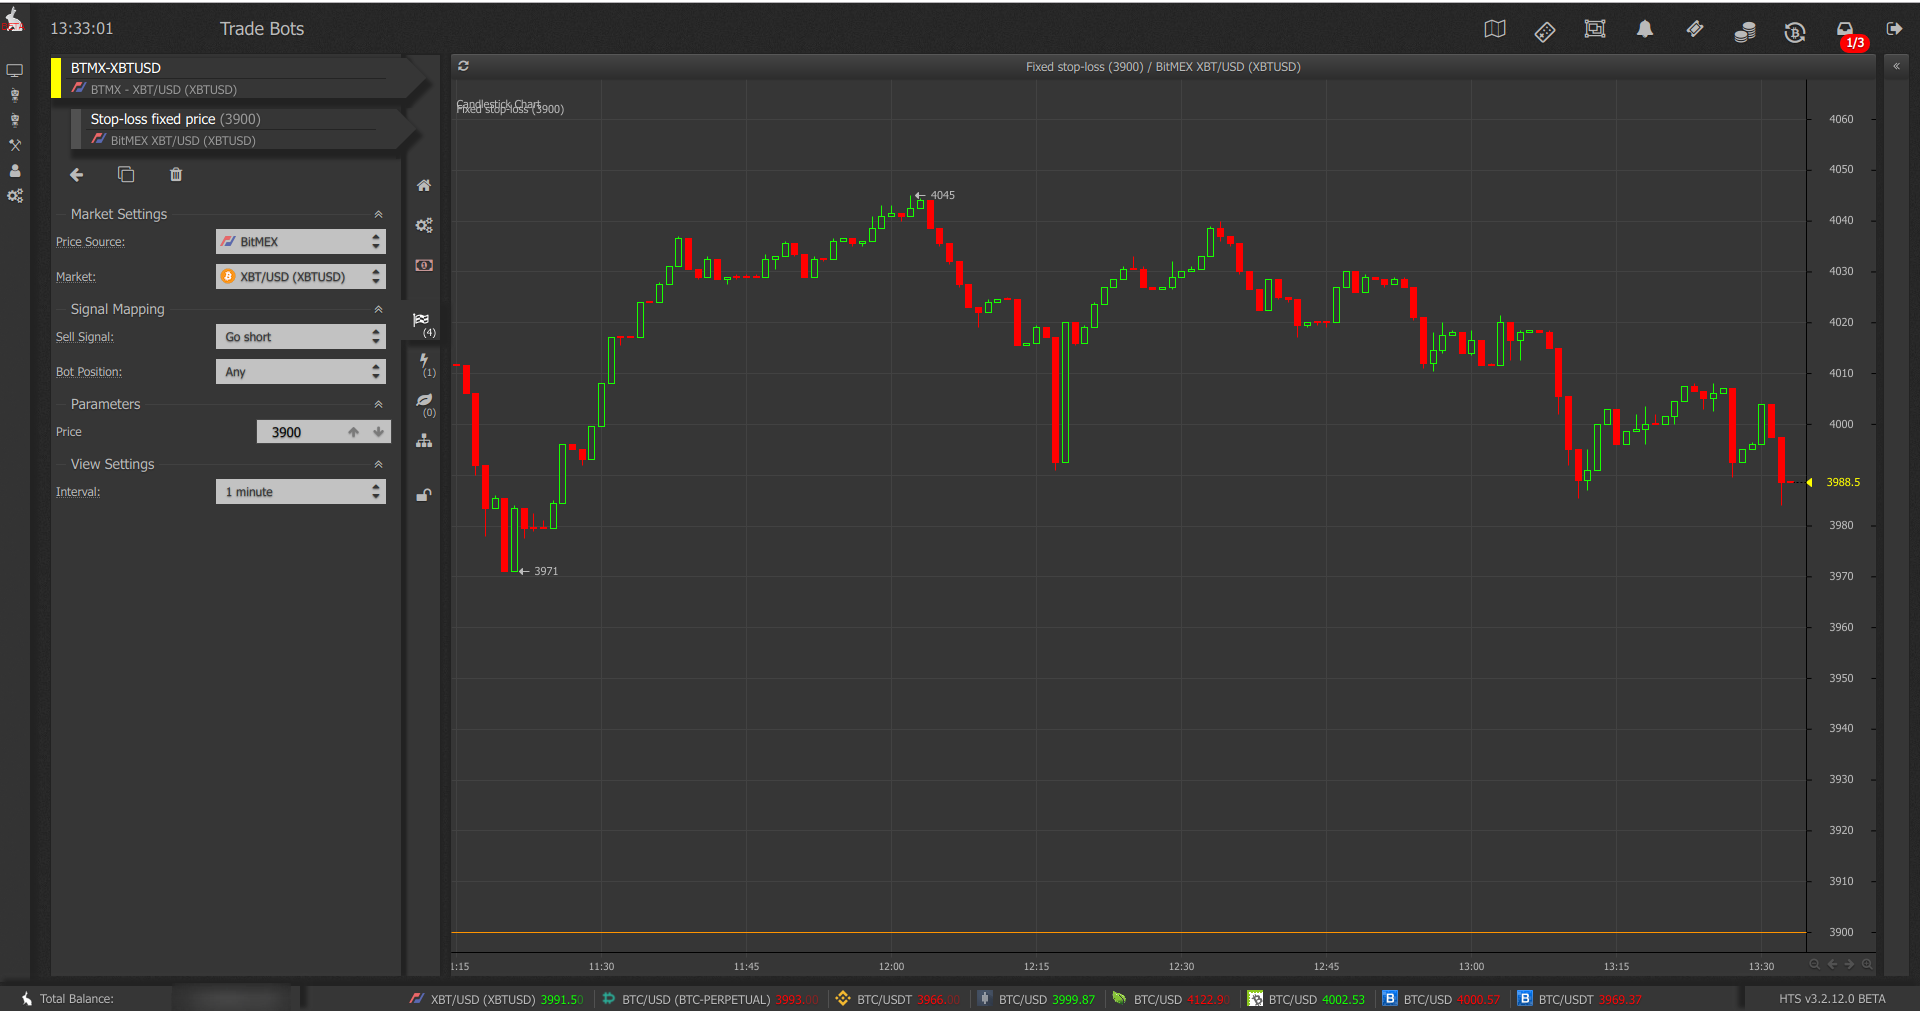Click the logout arrow icon
Viewport: 1920px width, 1011px height.
(x=1894, y=28)
